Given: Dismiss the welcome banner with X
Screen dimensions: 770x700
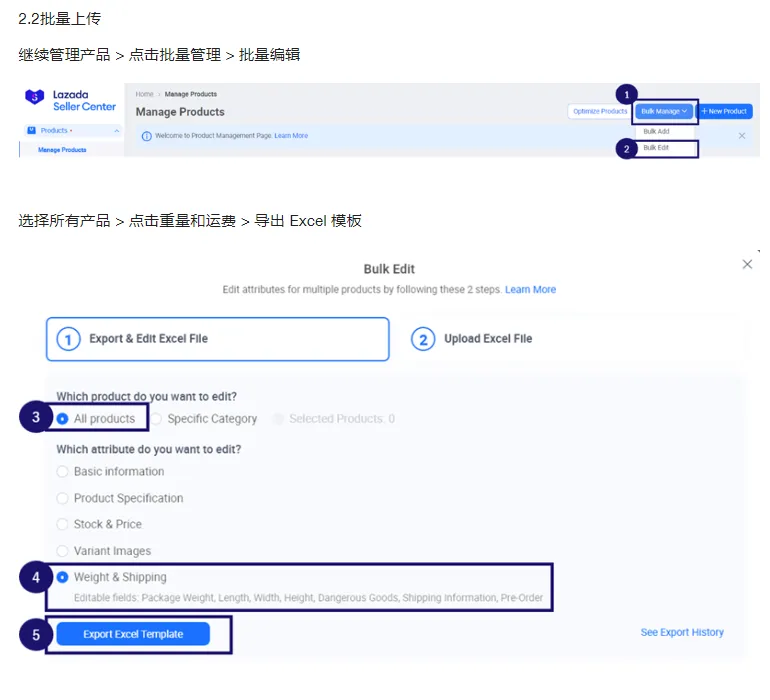Looking at the screenshot, I should pos(742,136).
